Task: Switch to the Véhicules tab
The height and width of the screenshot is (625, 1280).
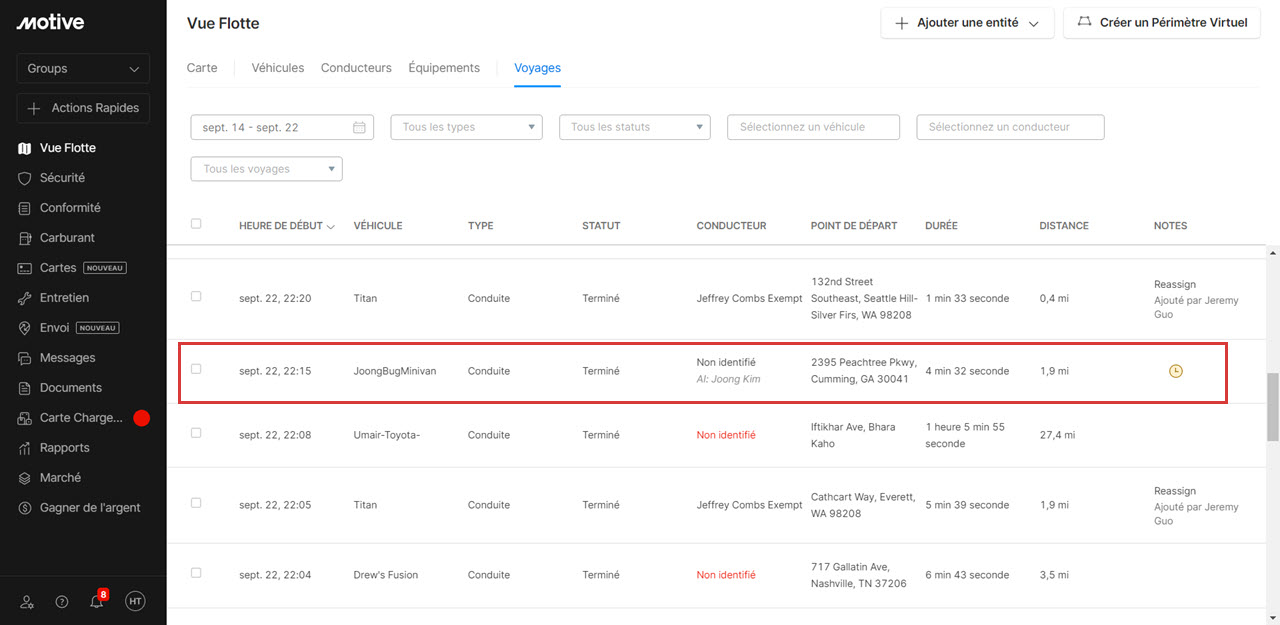Action: click(x=278, y=68)
